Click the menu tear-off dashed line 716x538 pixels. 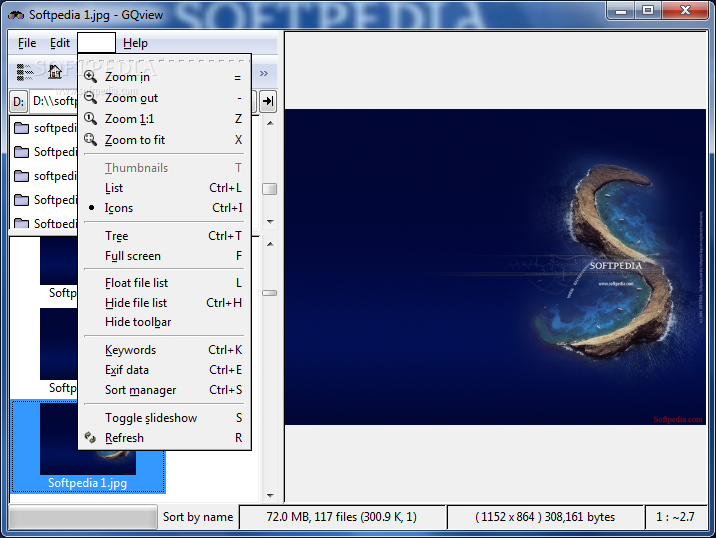(164, 60)
